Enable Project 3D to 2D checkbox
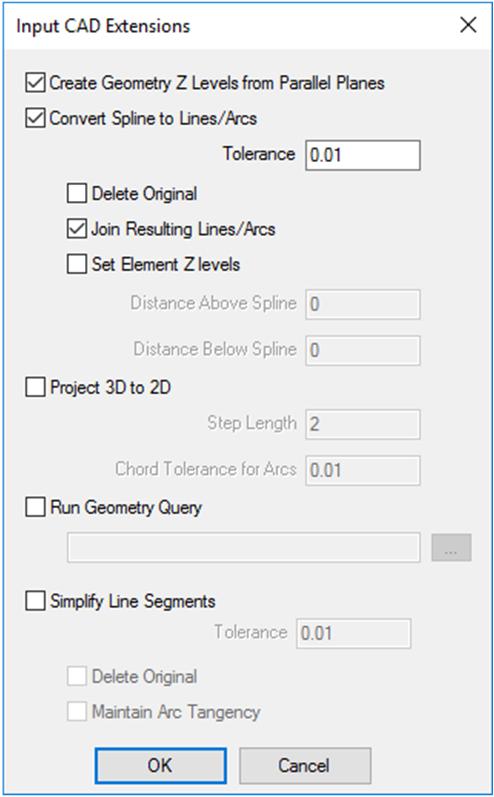 pos(35,388)
